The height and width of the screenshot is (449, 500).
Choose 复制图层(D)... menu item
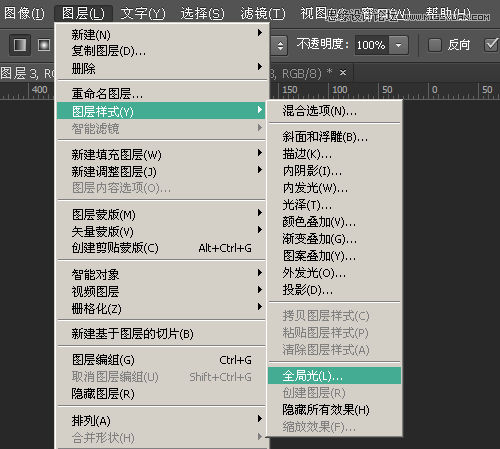coord(162,51)
